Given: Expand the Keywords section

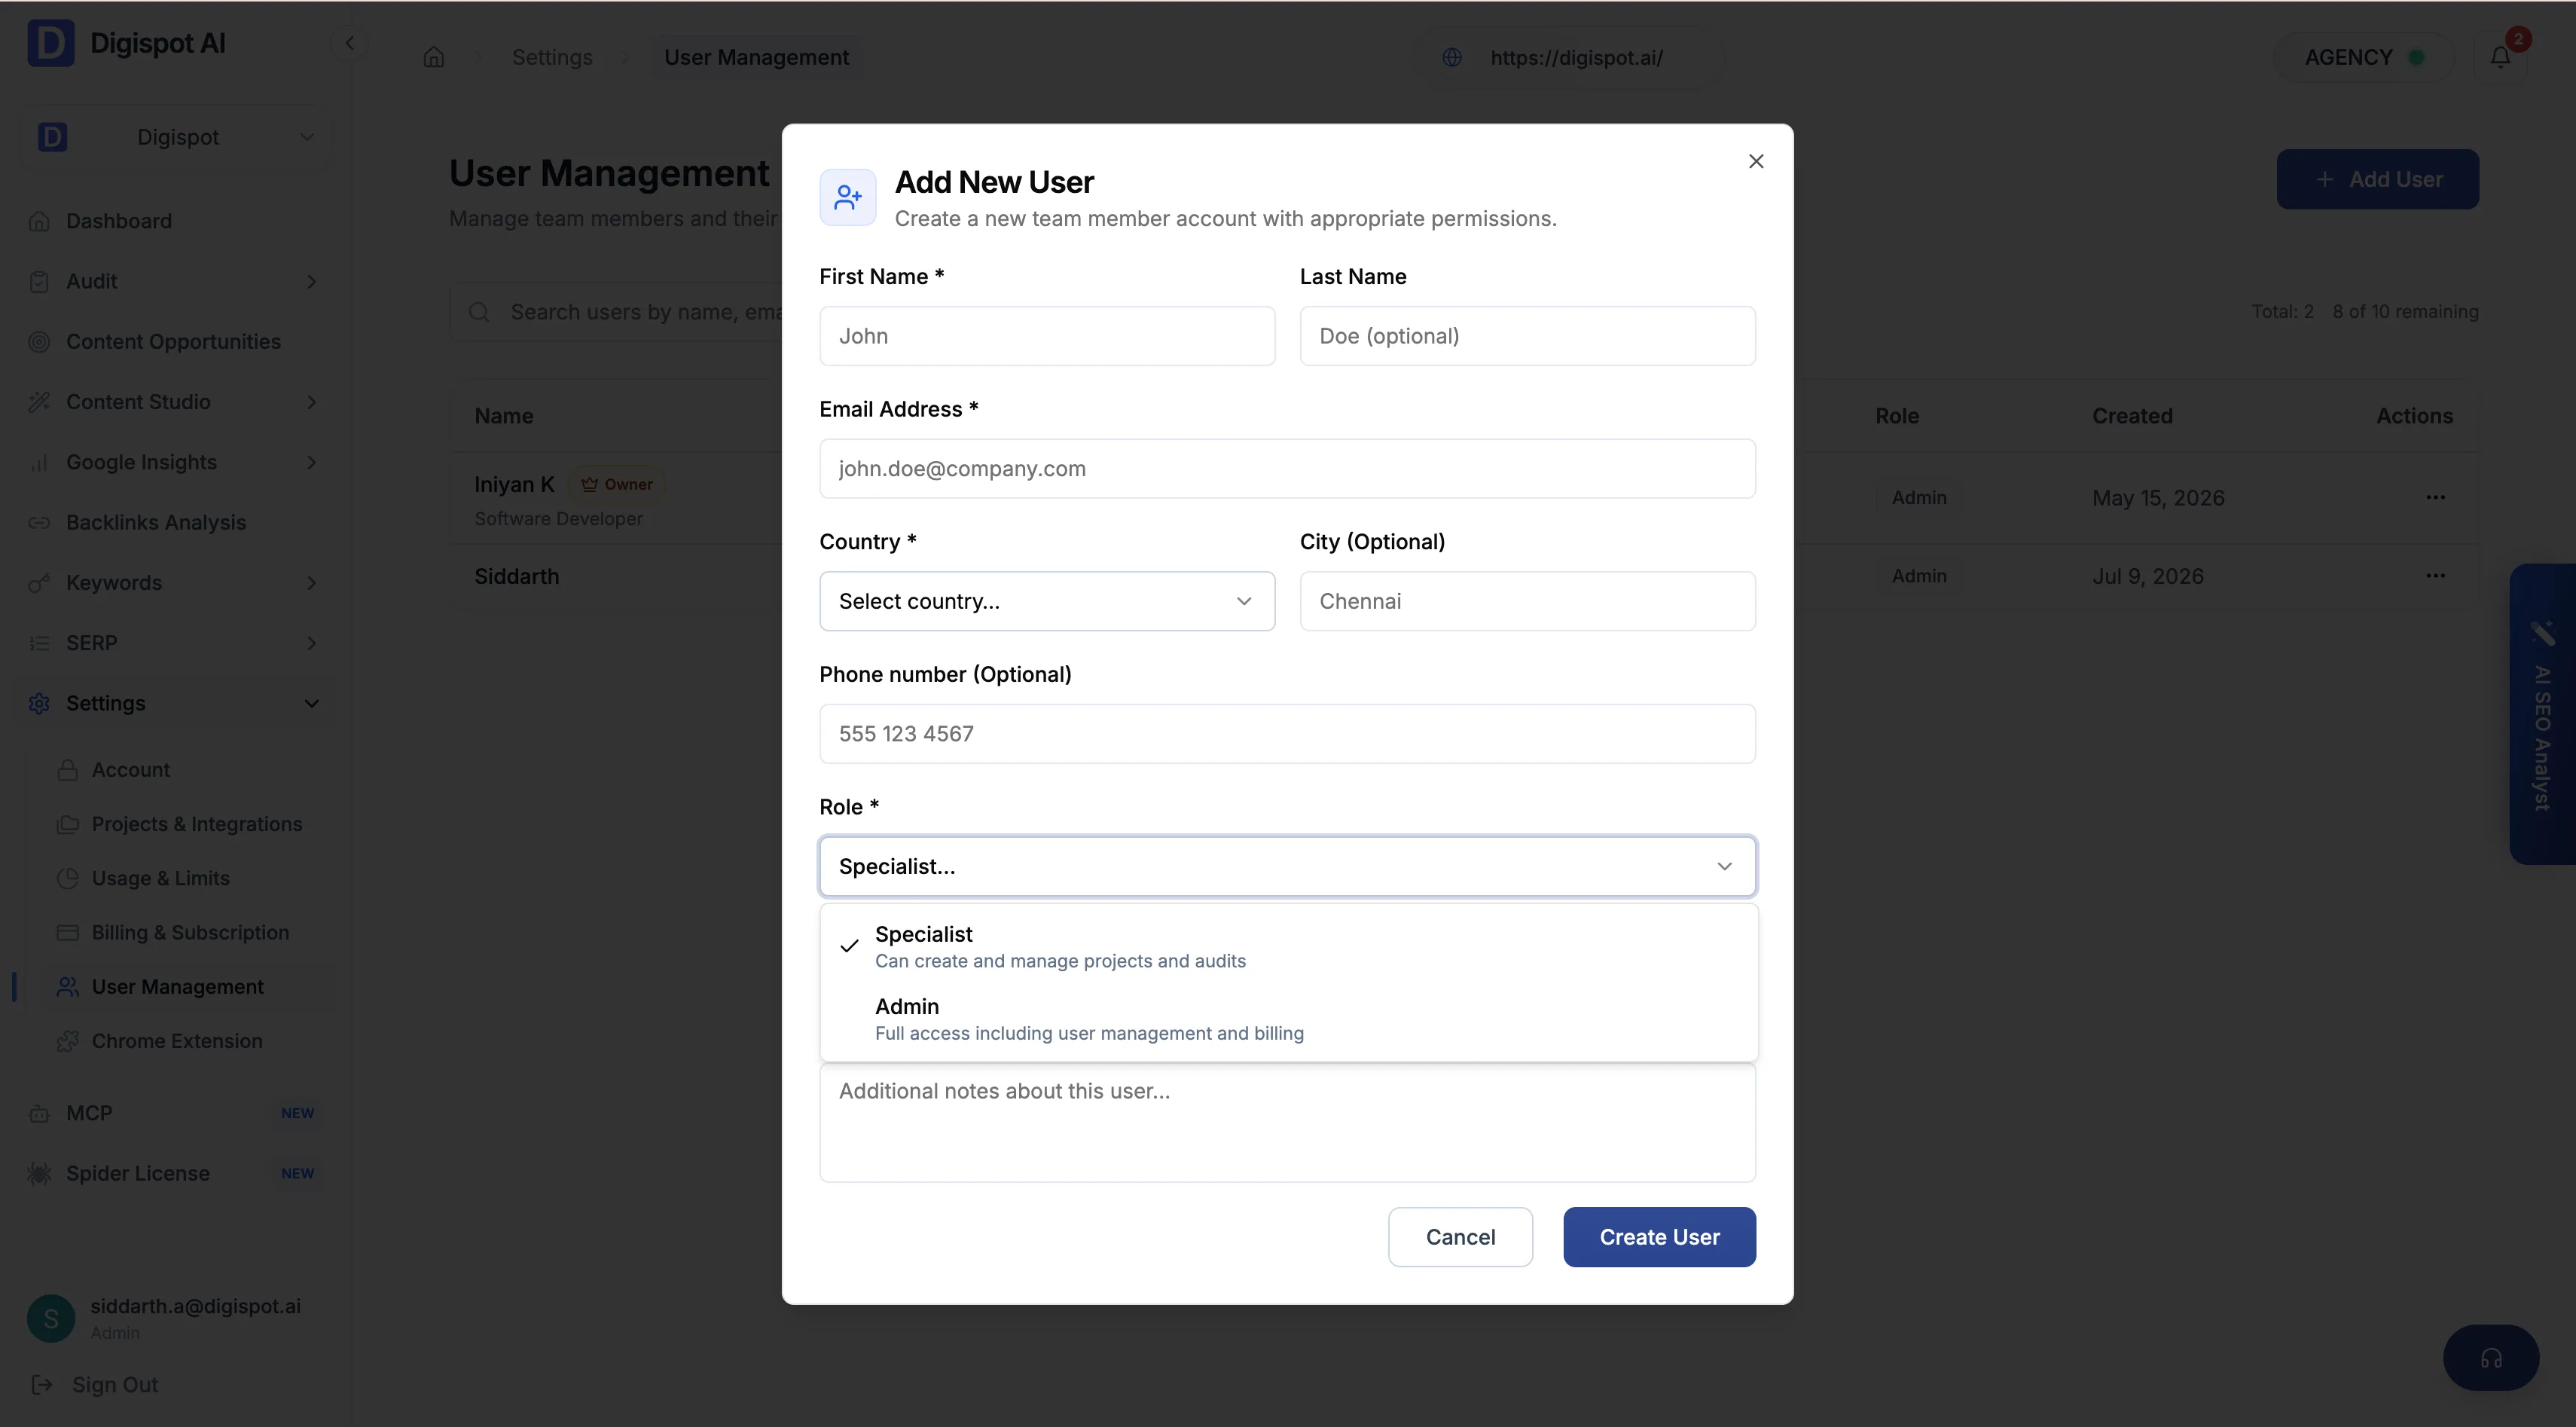Looking at the screenshot, I should point(311,583).
